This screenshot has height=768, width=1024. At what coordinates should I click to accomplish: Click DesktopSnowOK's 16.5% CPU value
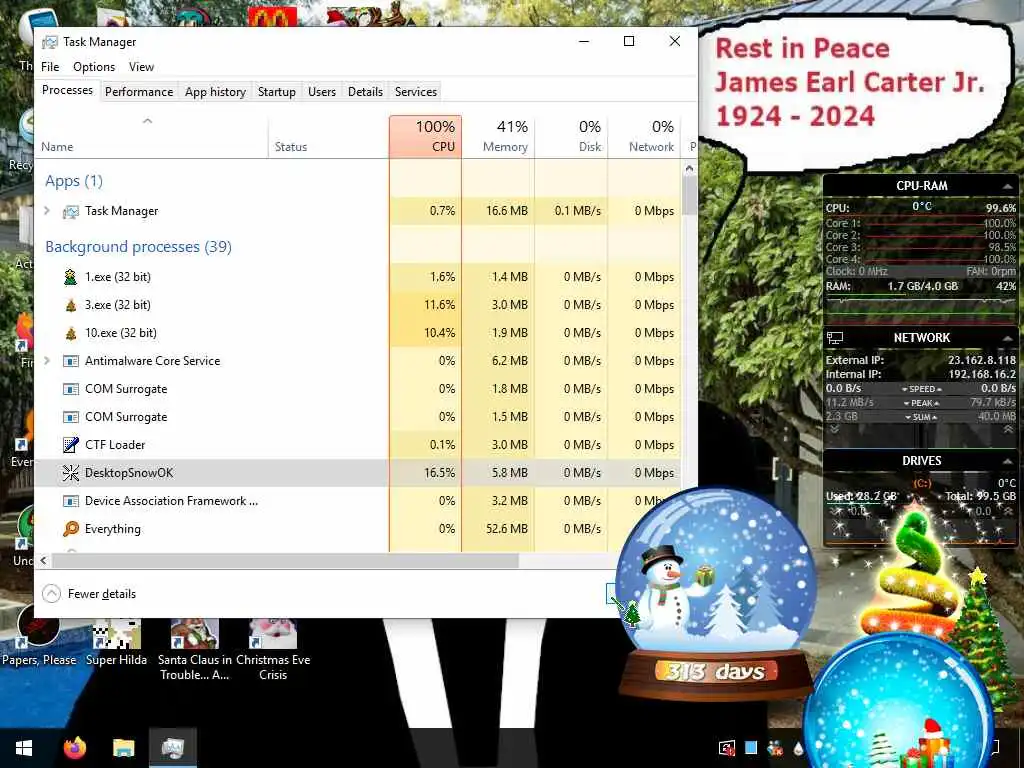[440, 473]
